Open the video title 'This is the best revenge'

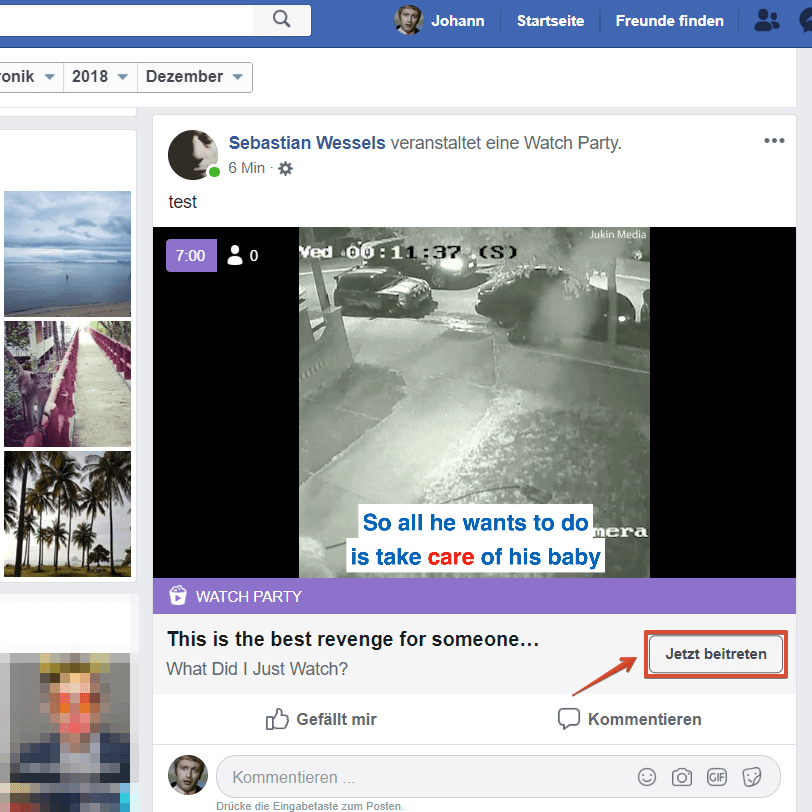coord(353,639)
